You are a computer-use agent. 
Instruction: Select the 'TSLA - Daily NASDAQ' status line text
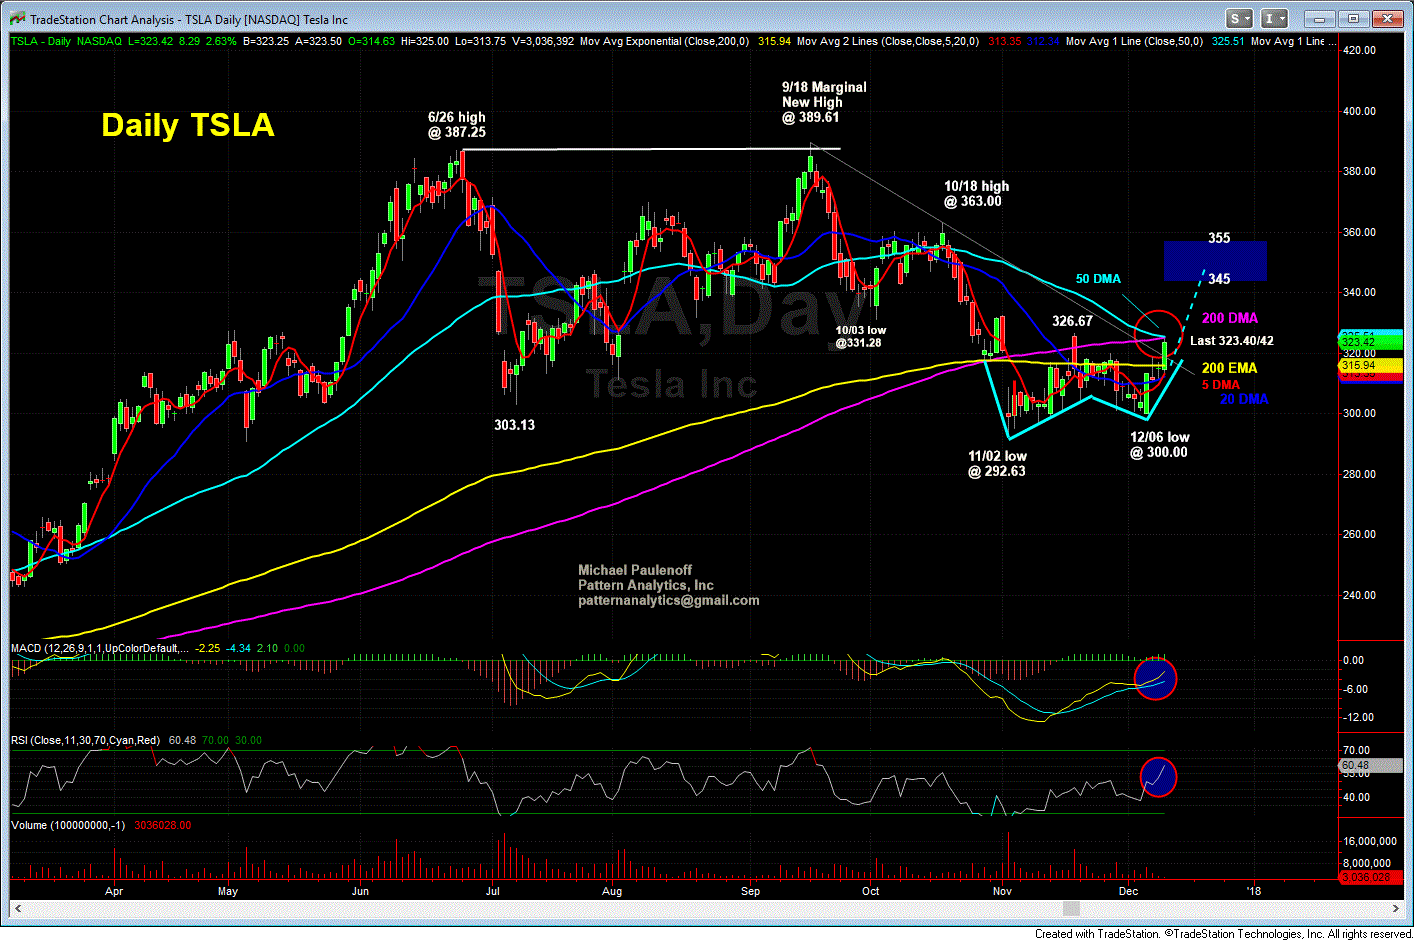66,41
